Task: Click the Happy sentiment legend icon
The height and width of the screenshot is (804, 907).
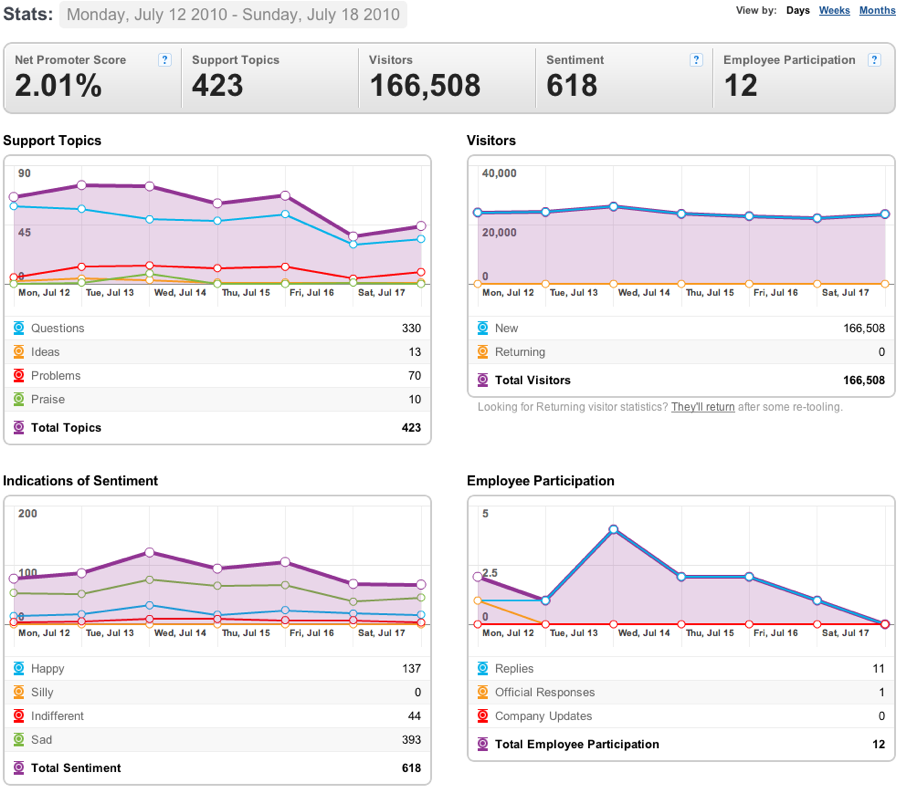Action: 19,669
